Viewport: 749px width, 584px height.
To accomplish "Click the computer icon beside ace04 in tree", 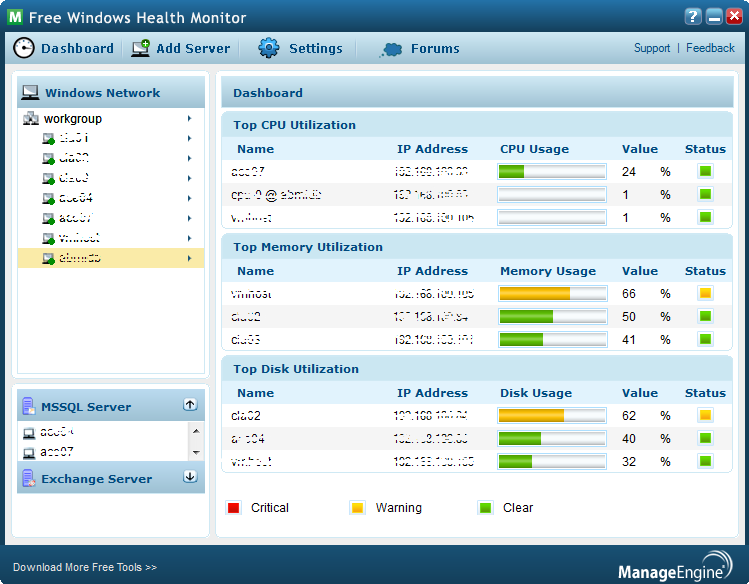I will [x=48, y=198].
